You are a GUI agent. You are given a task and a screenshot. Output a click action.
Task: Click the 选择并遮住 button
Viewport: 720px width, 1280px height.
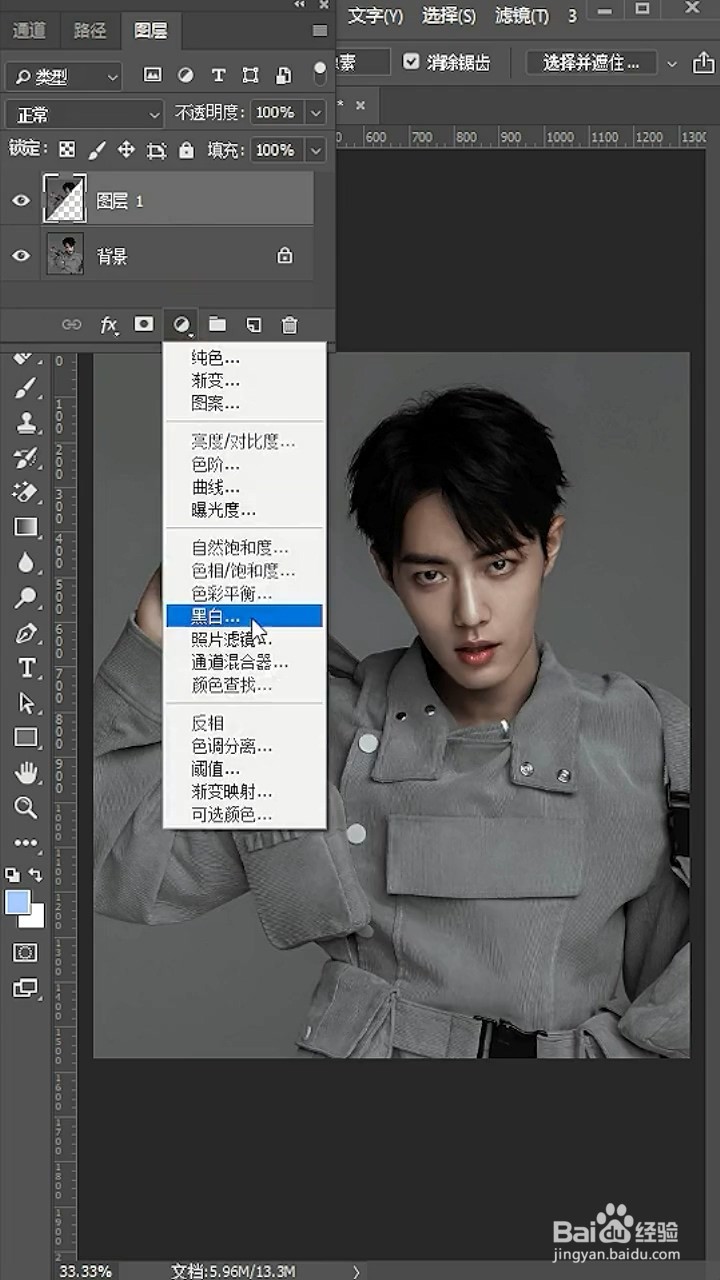pyautogui.click(x=591, y=63)
